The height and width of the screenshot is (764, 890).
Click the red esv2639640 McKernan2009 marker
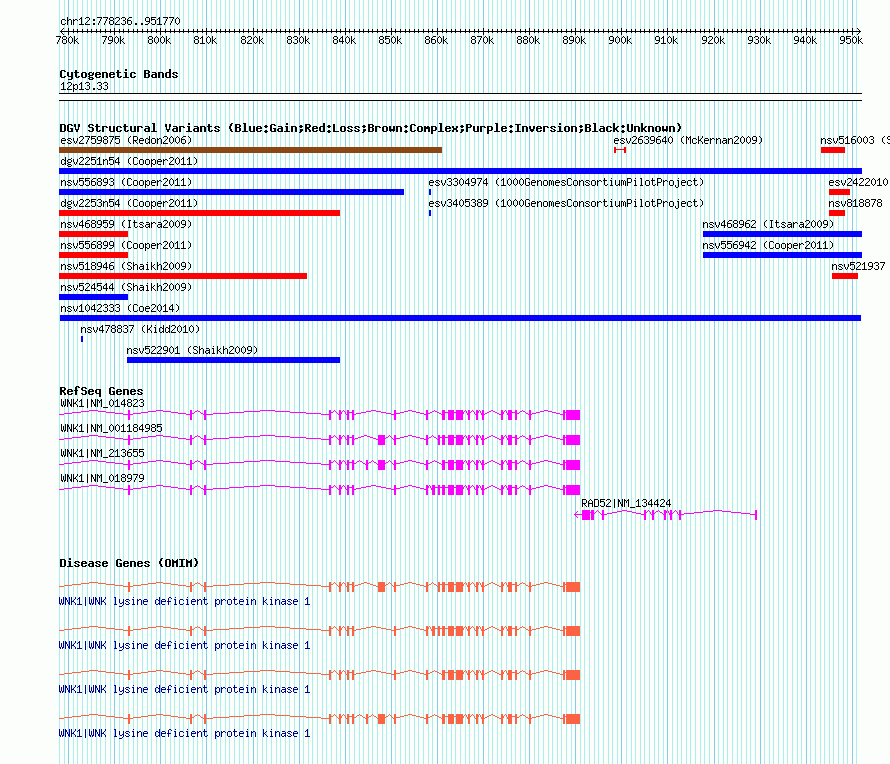click(620, 150)
